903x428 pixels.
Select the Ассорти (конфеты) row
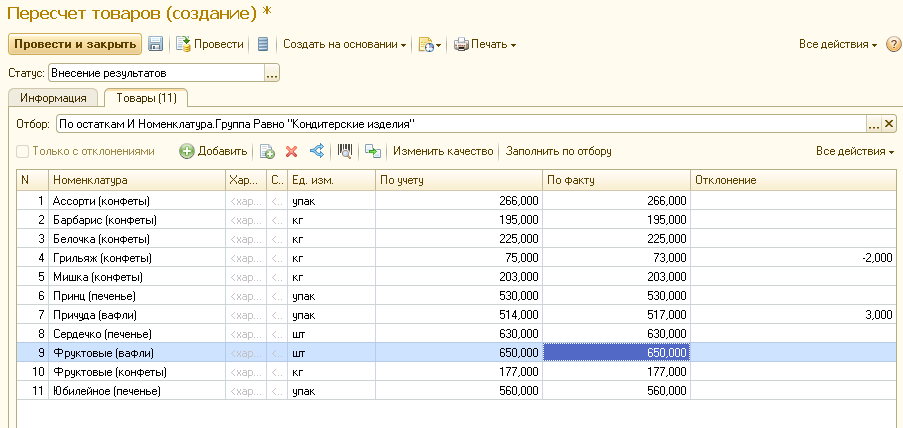tap(457, 200)
